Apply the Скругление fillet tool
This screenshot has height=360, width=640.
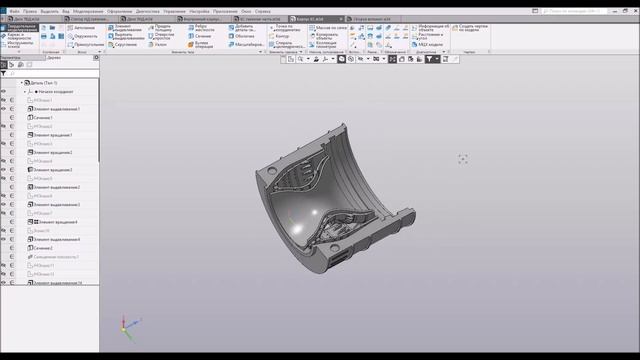[x=123, y=44]
